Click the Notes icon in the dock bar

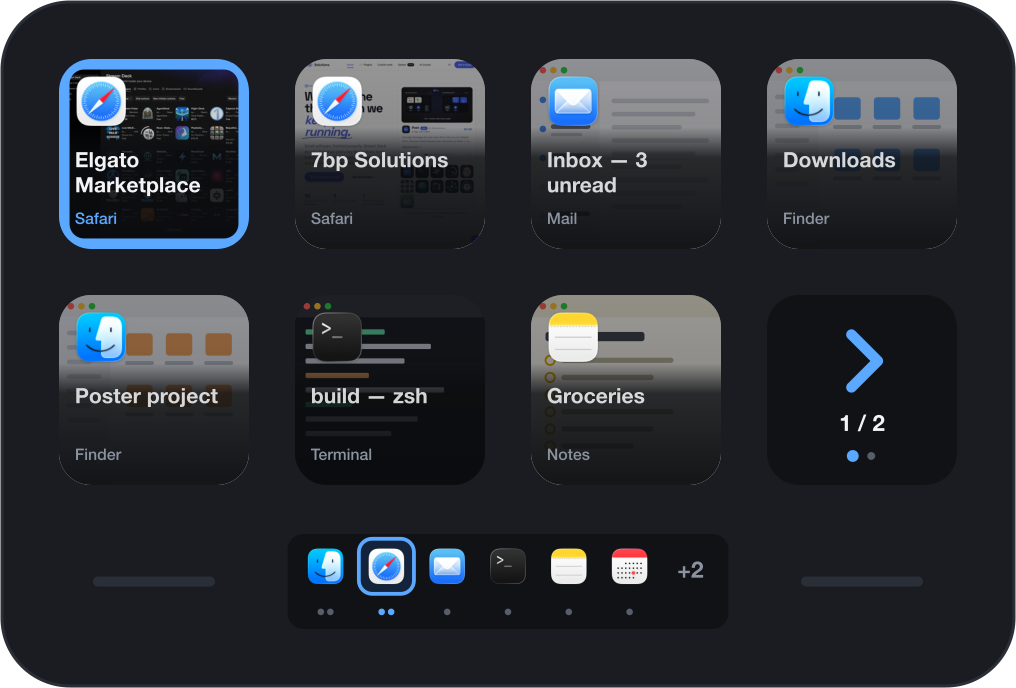click(x=569, y=566)
